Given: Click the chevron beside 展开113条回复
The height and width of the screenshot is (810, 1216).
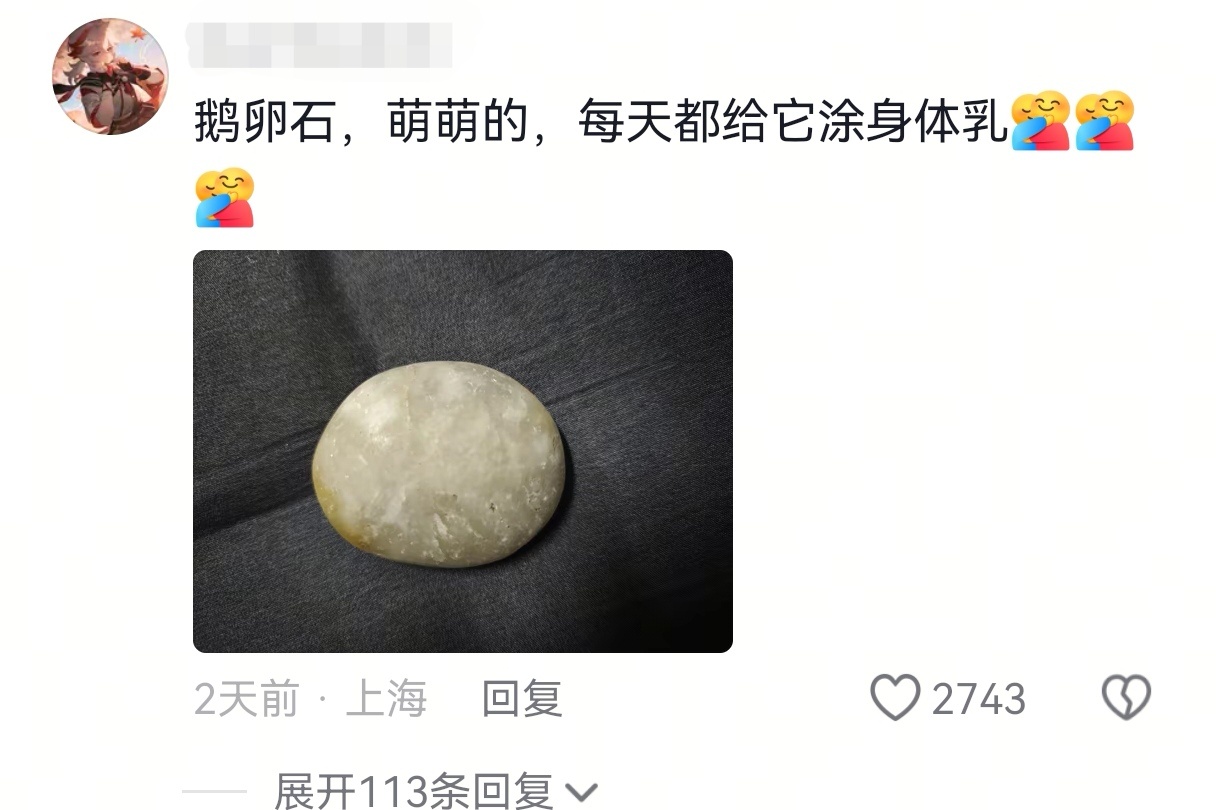Looking at the screenshot, I should click(x=580, y=793).
